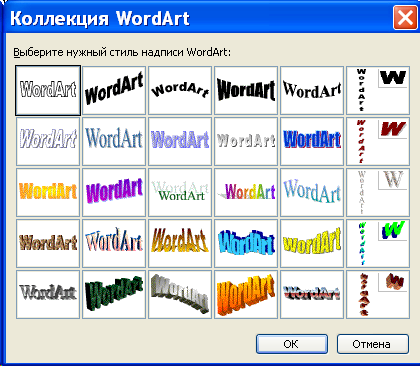Image resolution: width=420 pixels, height=366 pixels.
Task: Pick the black arched WordArt style
Action: tap(180, 90)
